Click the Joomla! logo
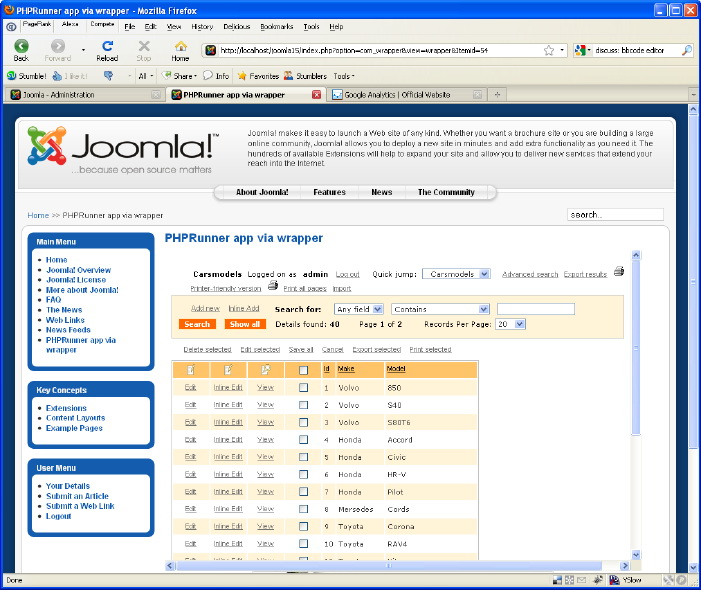The image size is (701, 590). (x=120, y=151)
